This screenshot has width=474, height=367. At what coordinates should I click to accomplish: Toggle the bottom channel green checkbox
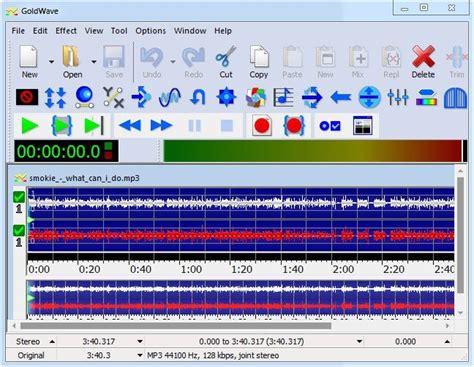19,230
